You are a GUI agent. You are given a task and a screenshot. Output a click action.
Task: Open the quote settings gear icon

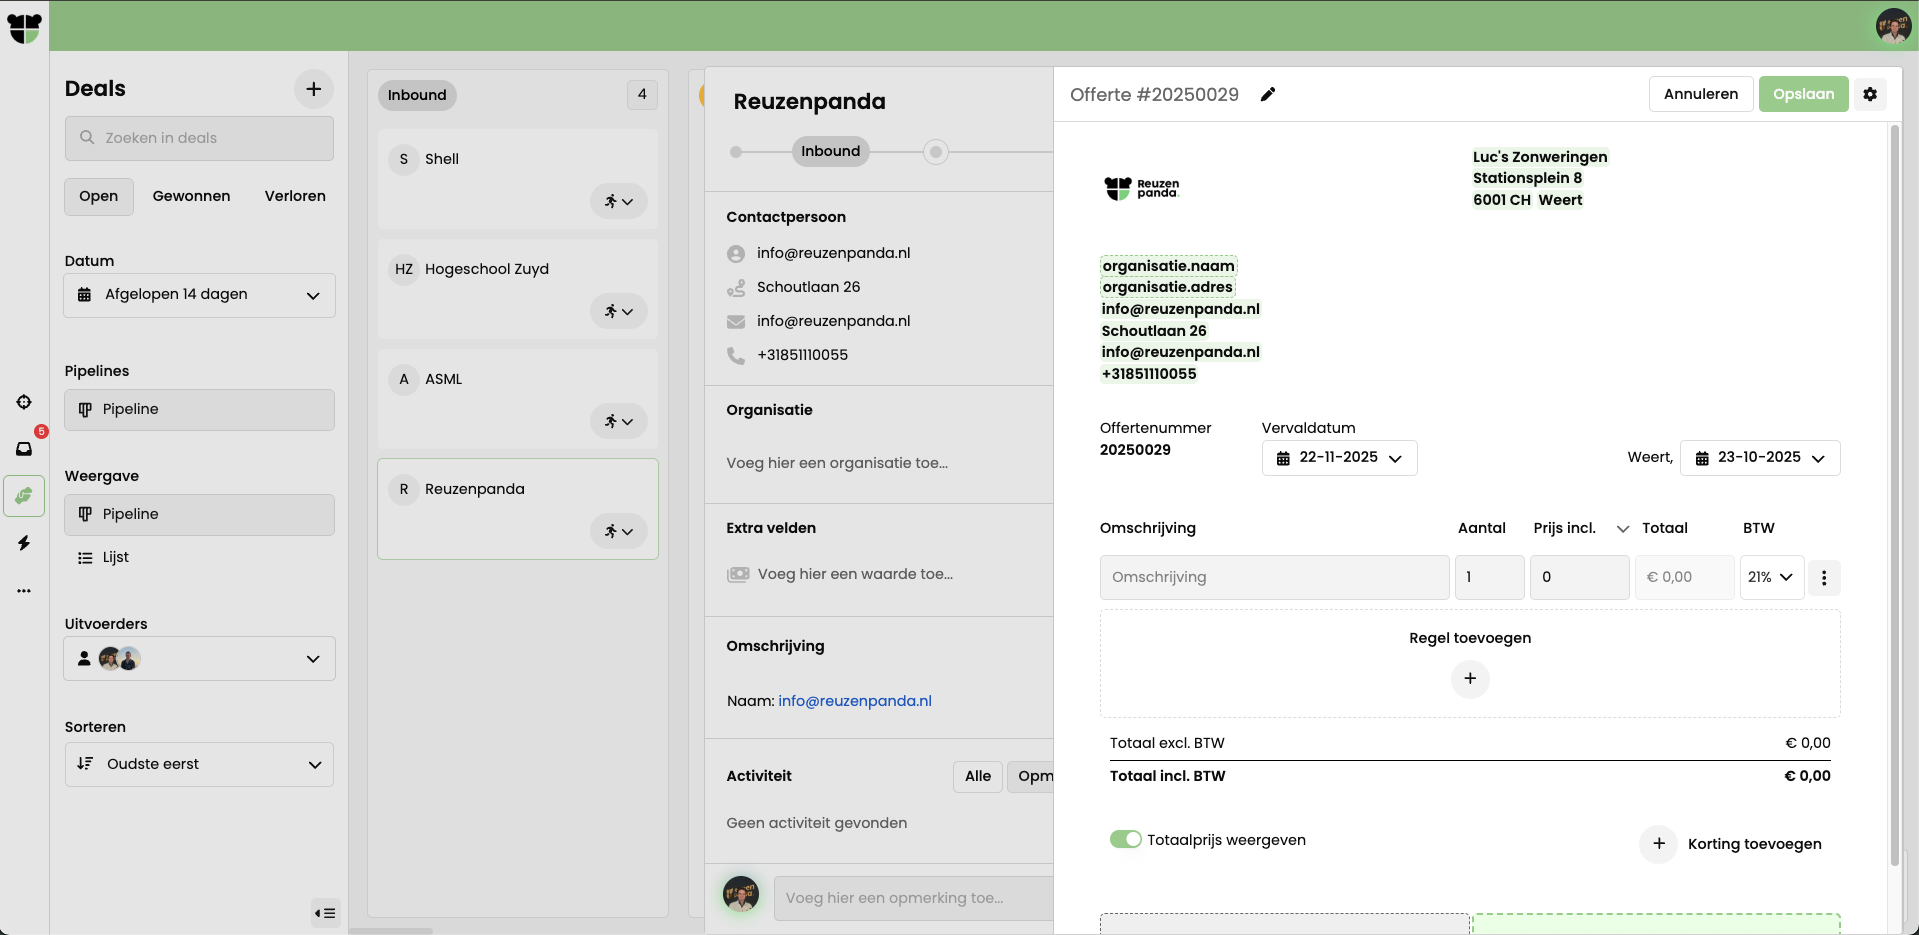1870,94
